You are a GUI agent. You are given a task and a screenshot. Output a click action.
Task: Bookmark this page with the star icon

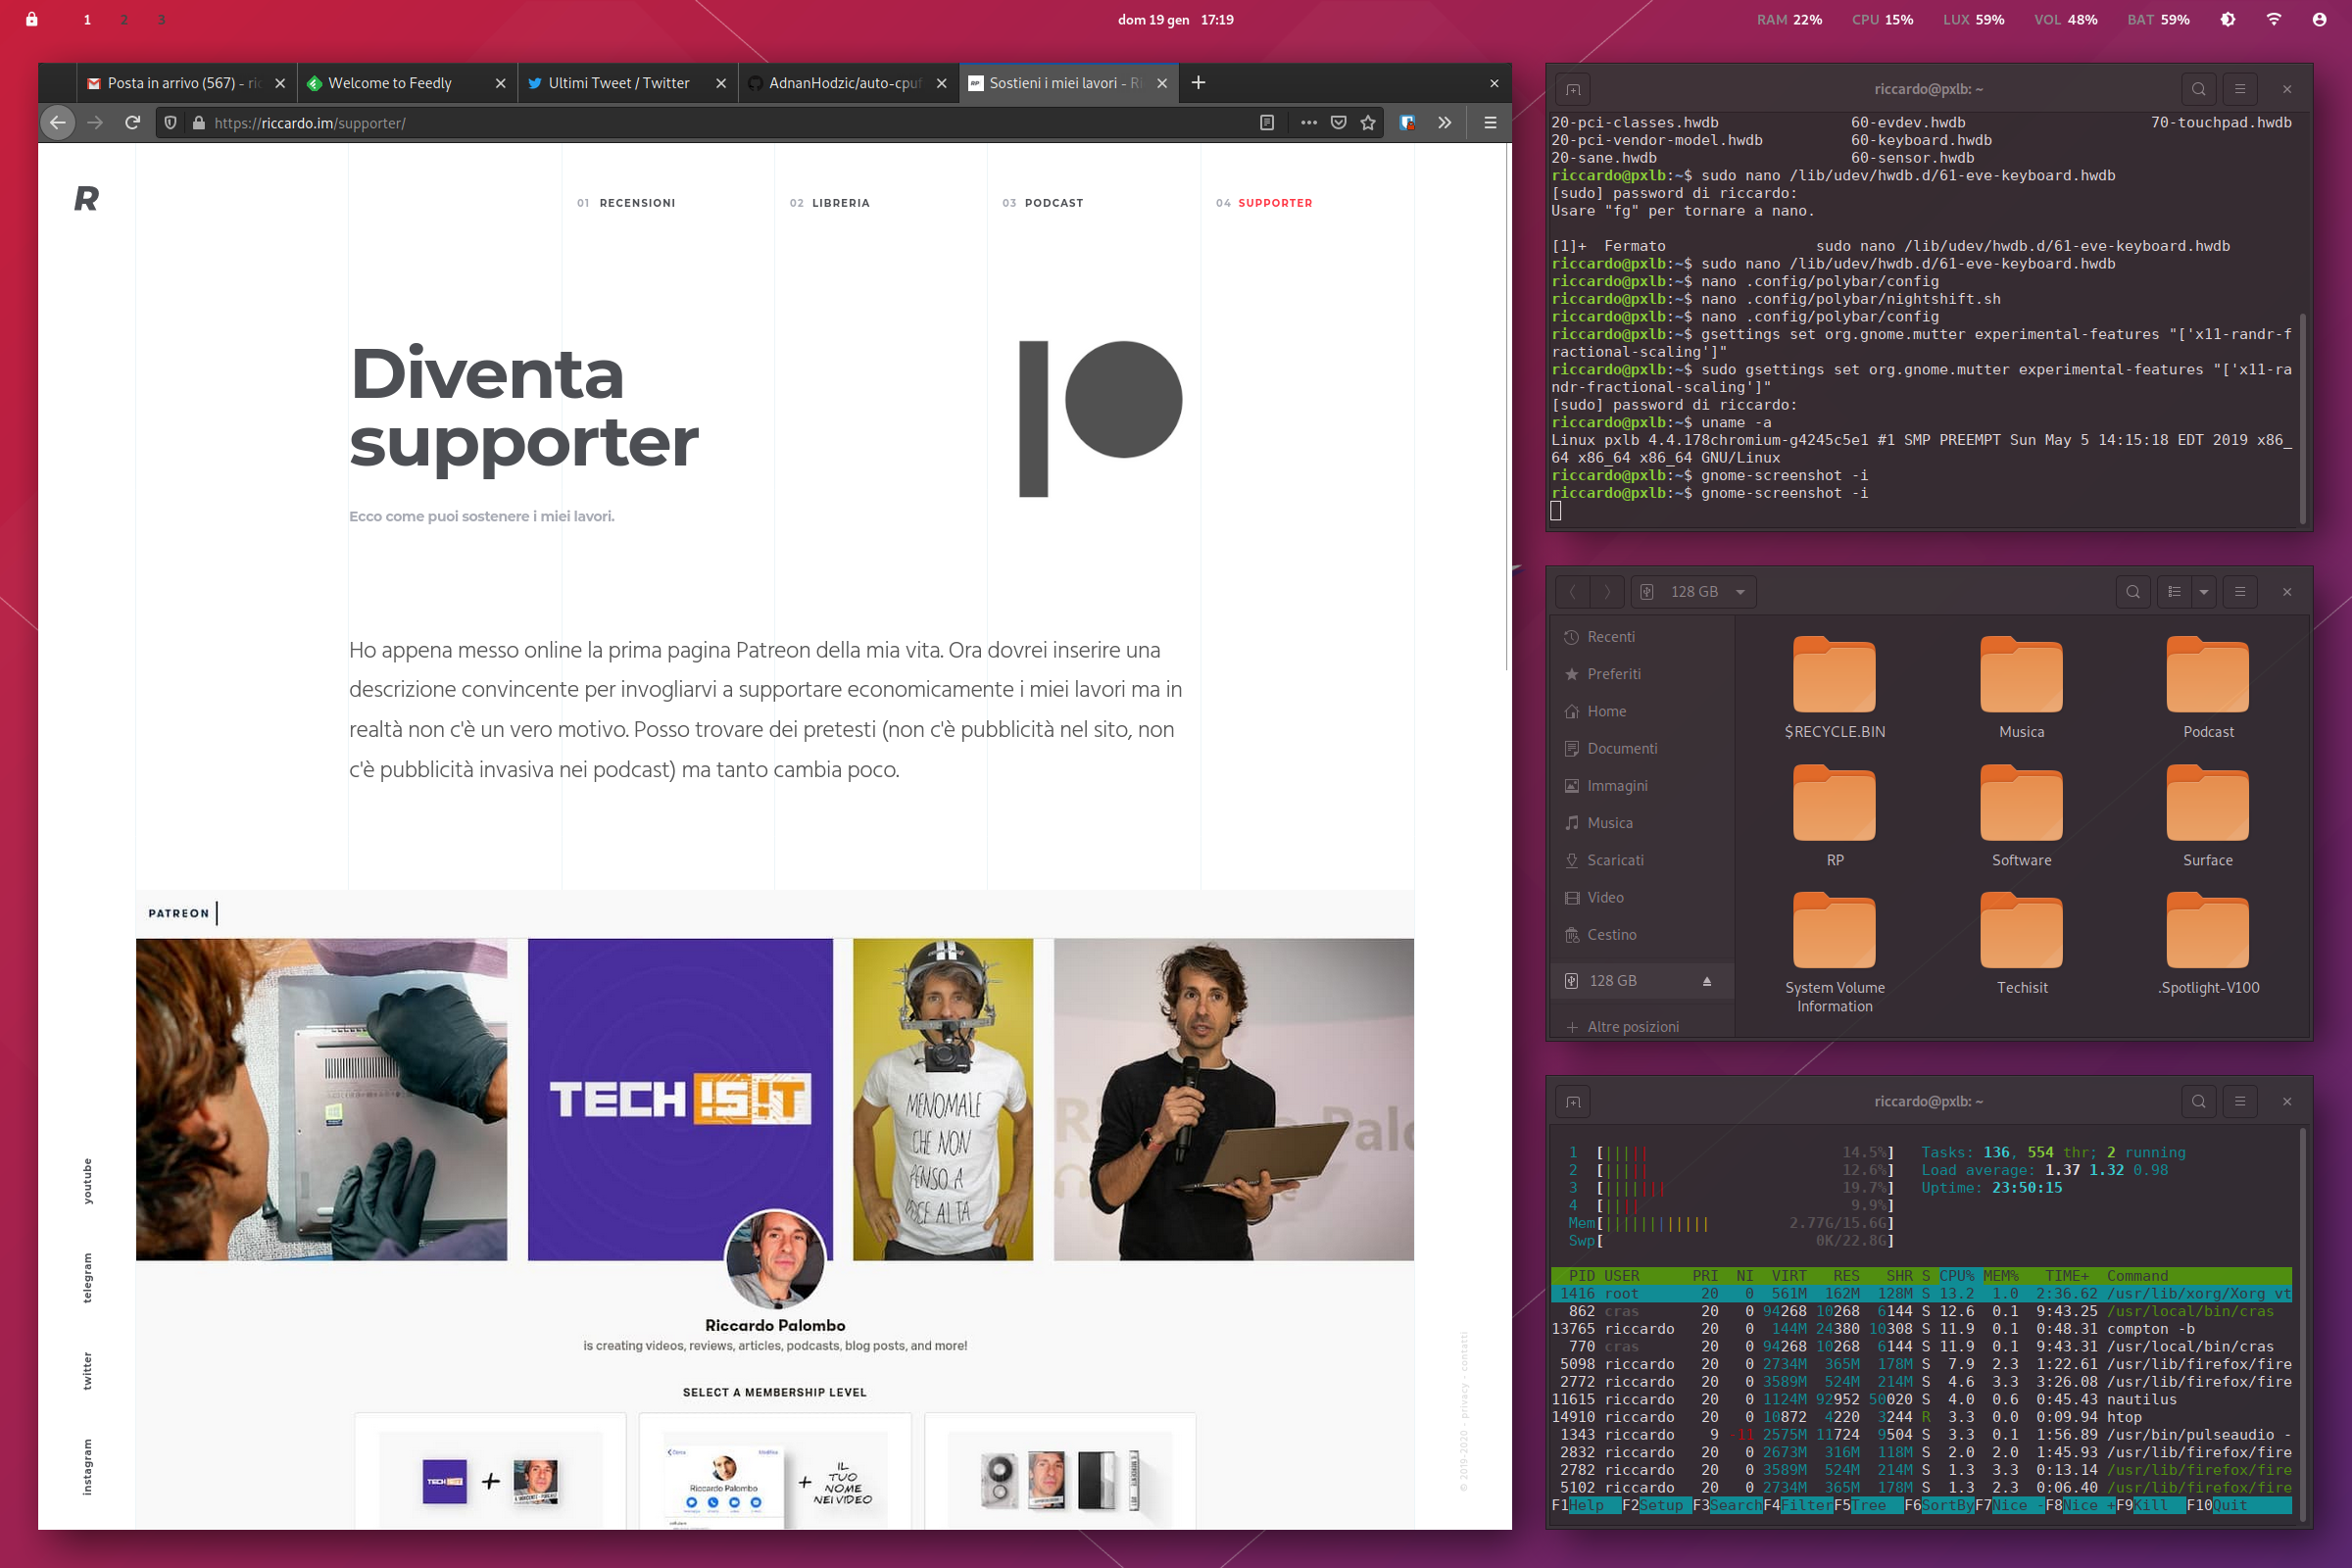[1368, 123]
